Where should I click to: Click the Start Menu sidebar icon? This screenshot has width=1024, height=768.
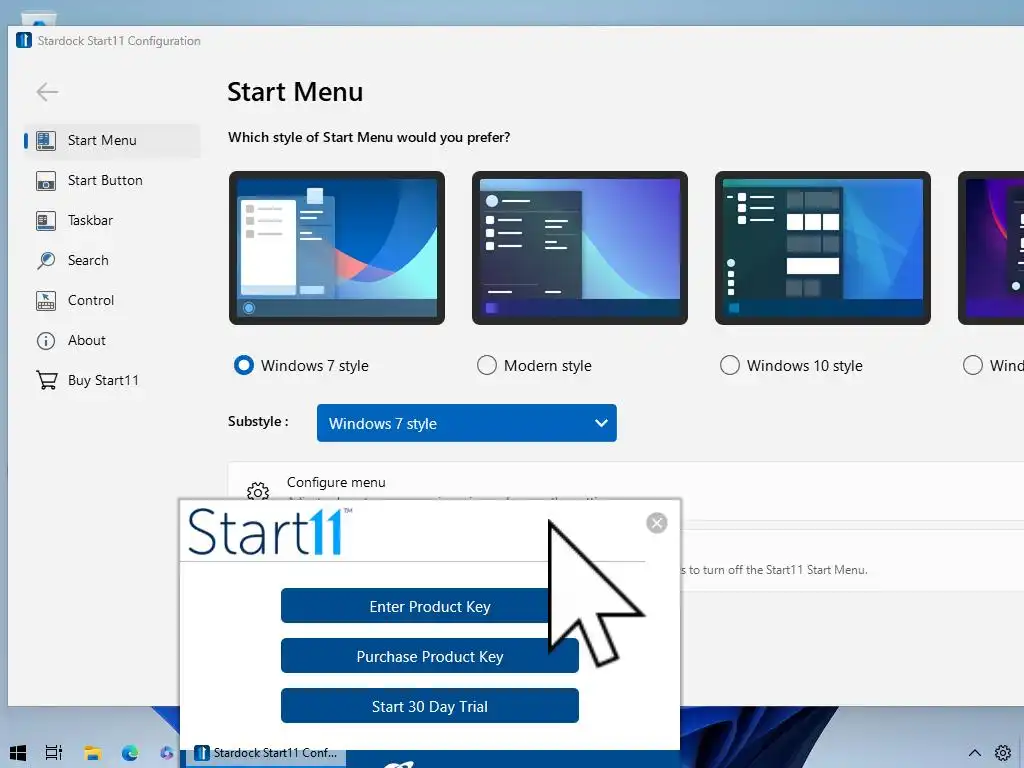(x=46, y=140)
